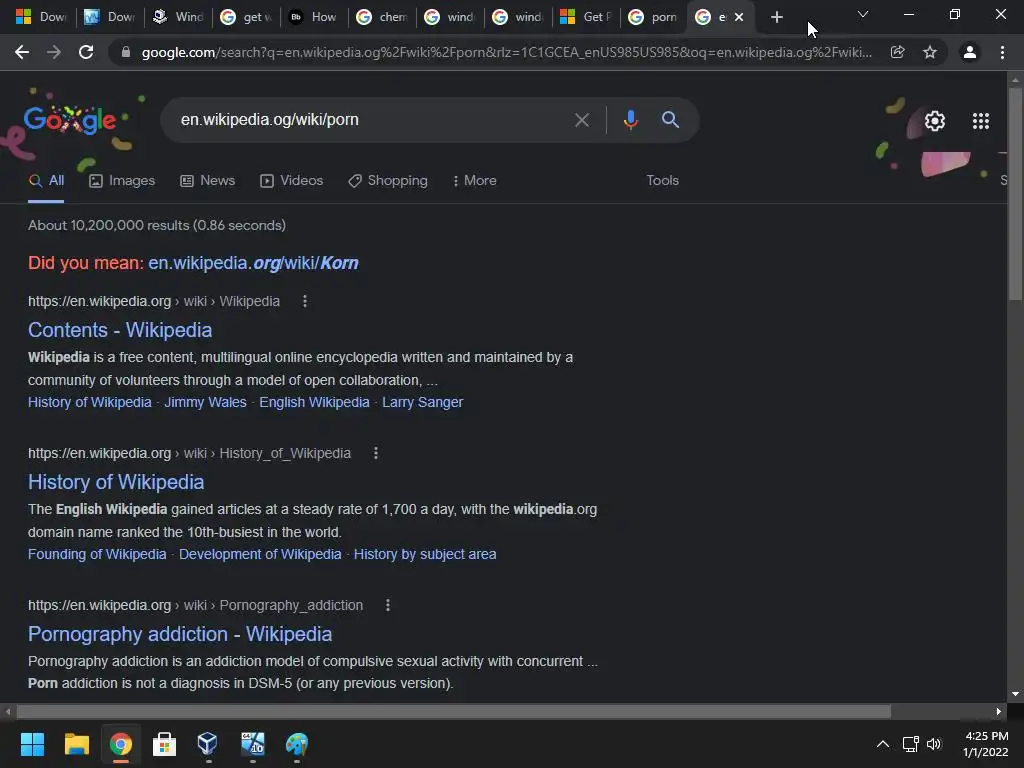Open the English Wikipedia sitelink
The image size is (1024, 768).
[x=314, y=402]
